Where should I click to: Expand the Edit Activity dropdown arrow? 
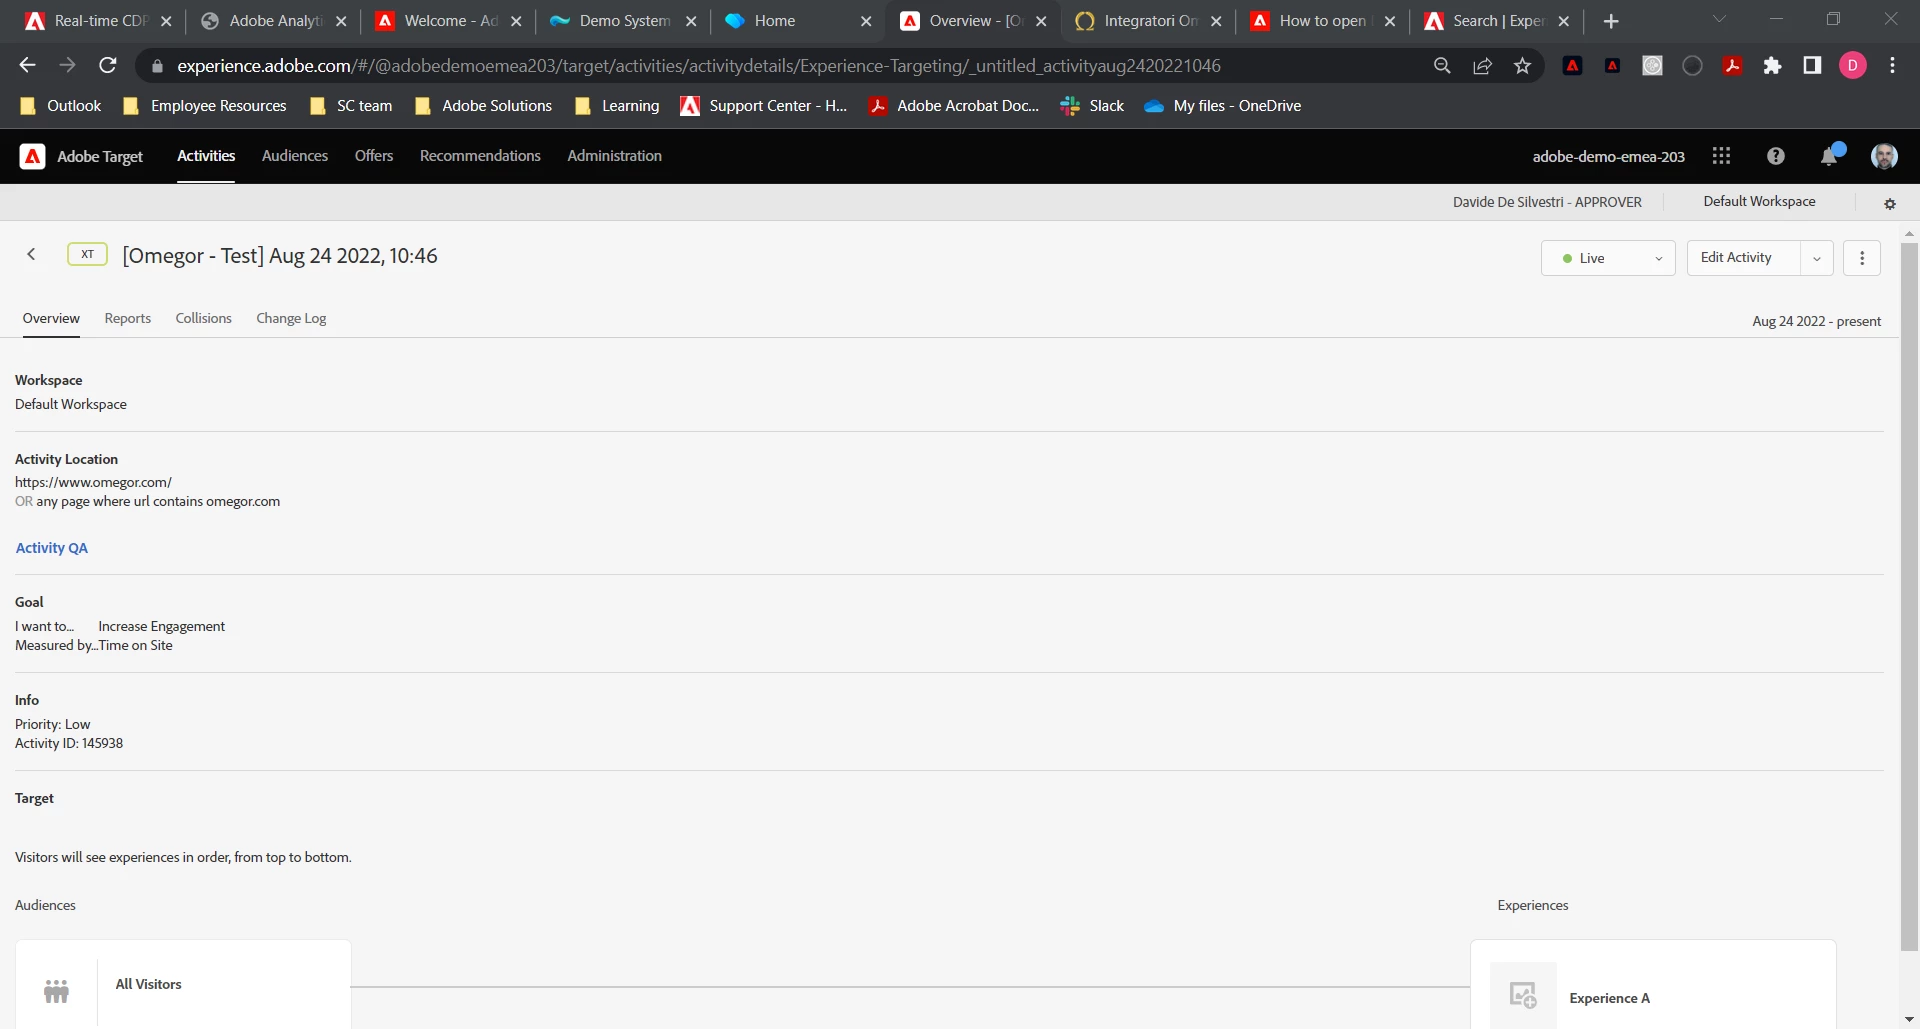(1817, 258)
